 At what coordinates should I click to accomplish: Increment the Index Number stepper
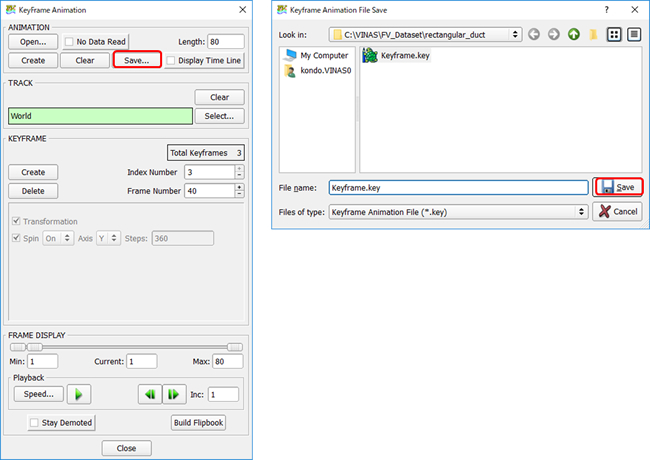[x=238, y=168]
